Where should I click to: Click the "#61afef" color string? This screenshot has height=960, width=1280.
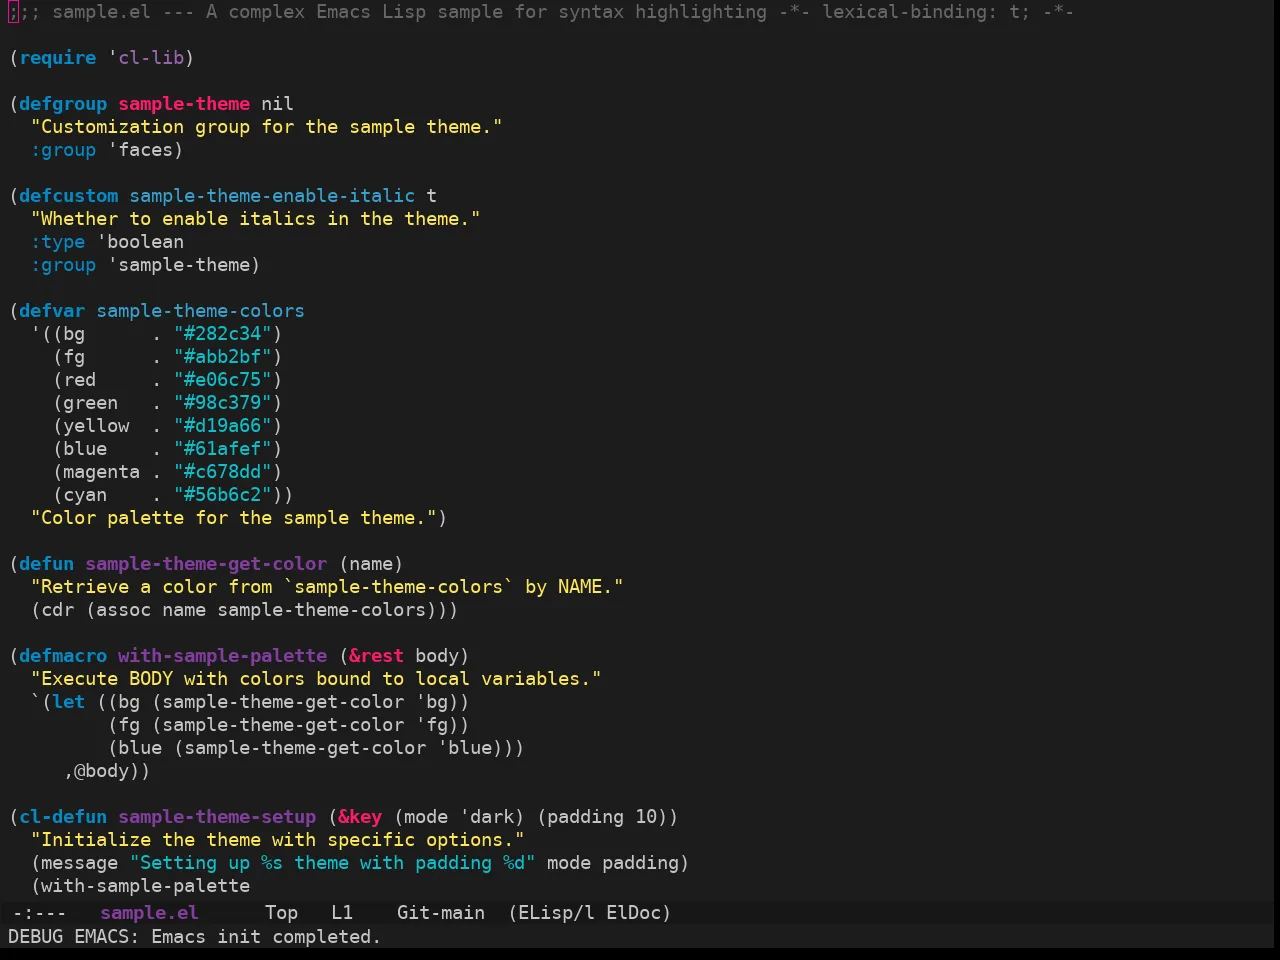(223, 449)
